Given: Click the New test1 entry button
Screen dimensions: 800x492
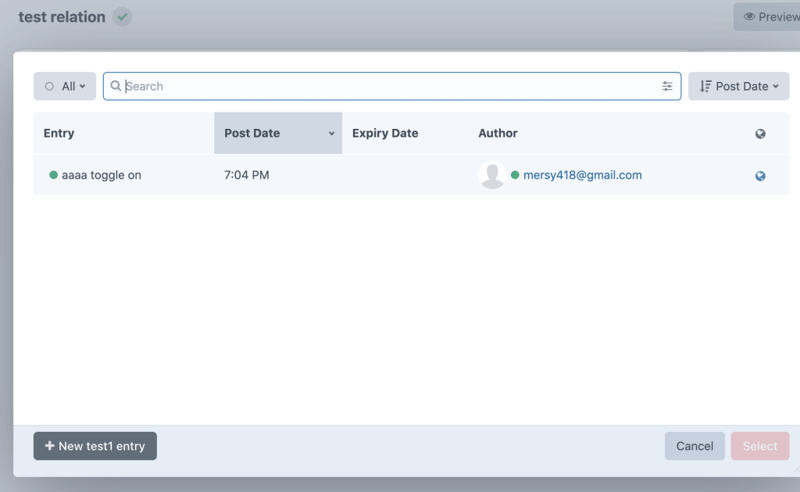Looking at the screenshot, I should pyautogui.click(x=95, y=446).
